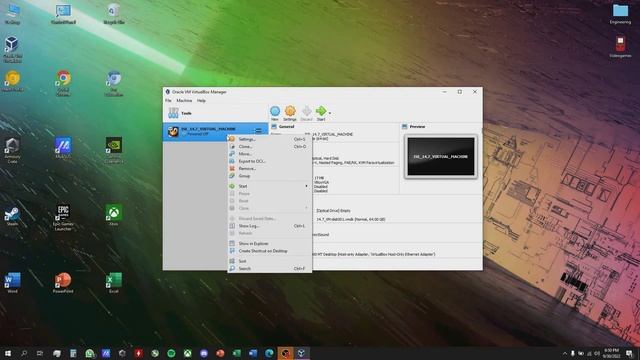Viewport: 640px width, 360px height.
Task: Open Xbox app from the taskbar
Action: click(187, 353)
